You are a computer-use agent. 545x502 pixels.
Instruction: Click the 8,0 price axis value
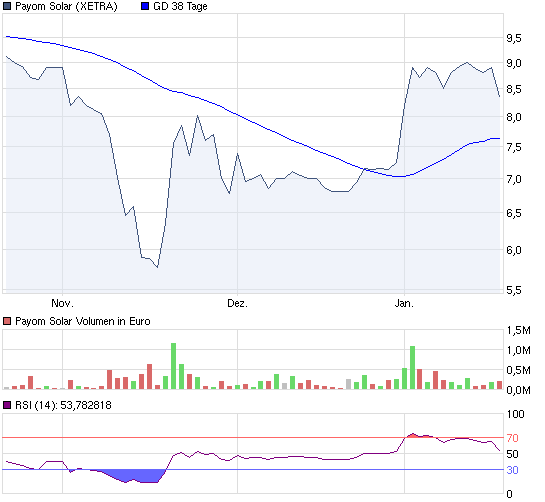(514, 117)
